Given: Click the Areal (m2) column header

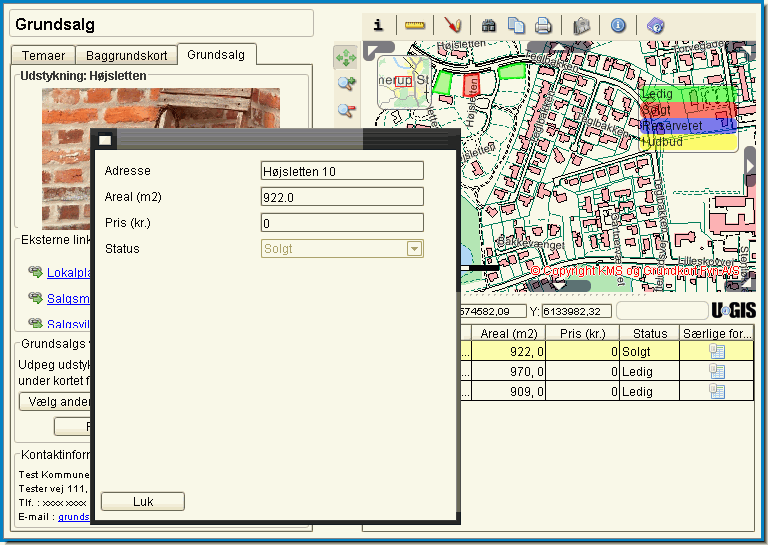Looking at the screenshot, I should click(508, 333).
